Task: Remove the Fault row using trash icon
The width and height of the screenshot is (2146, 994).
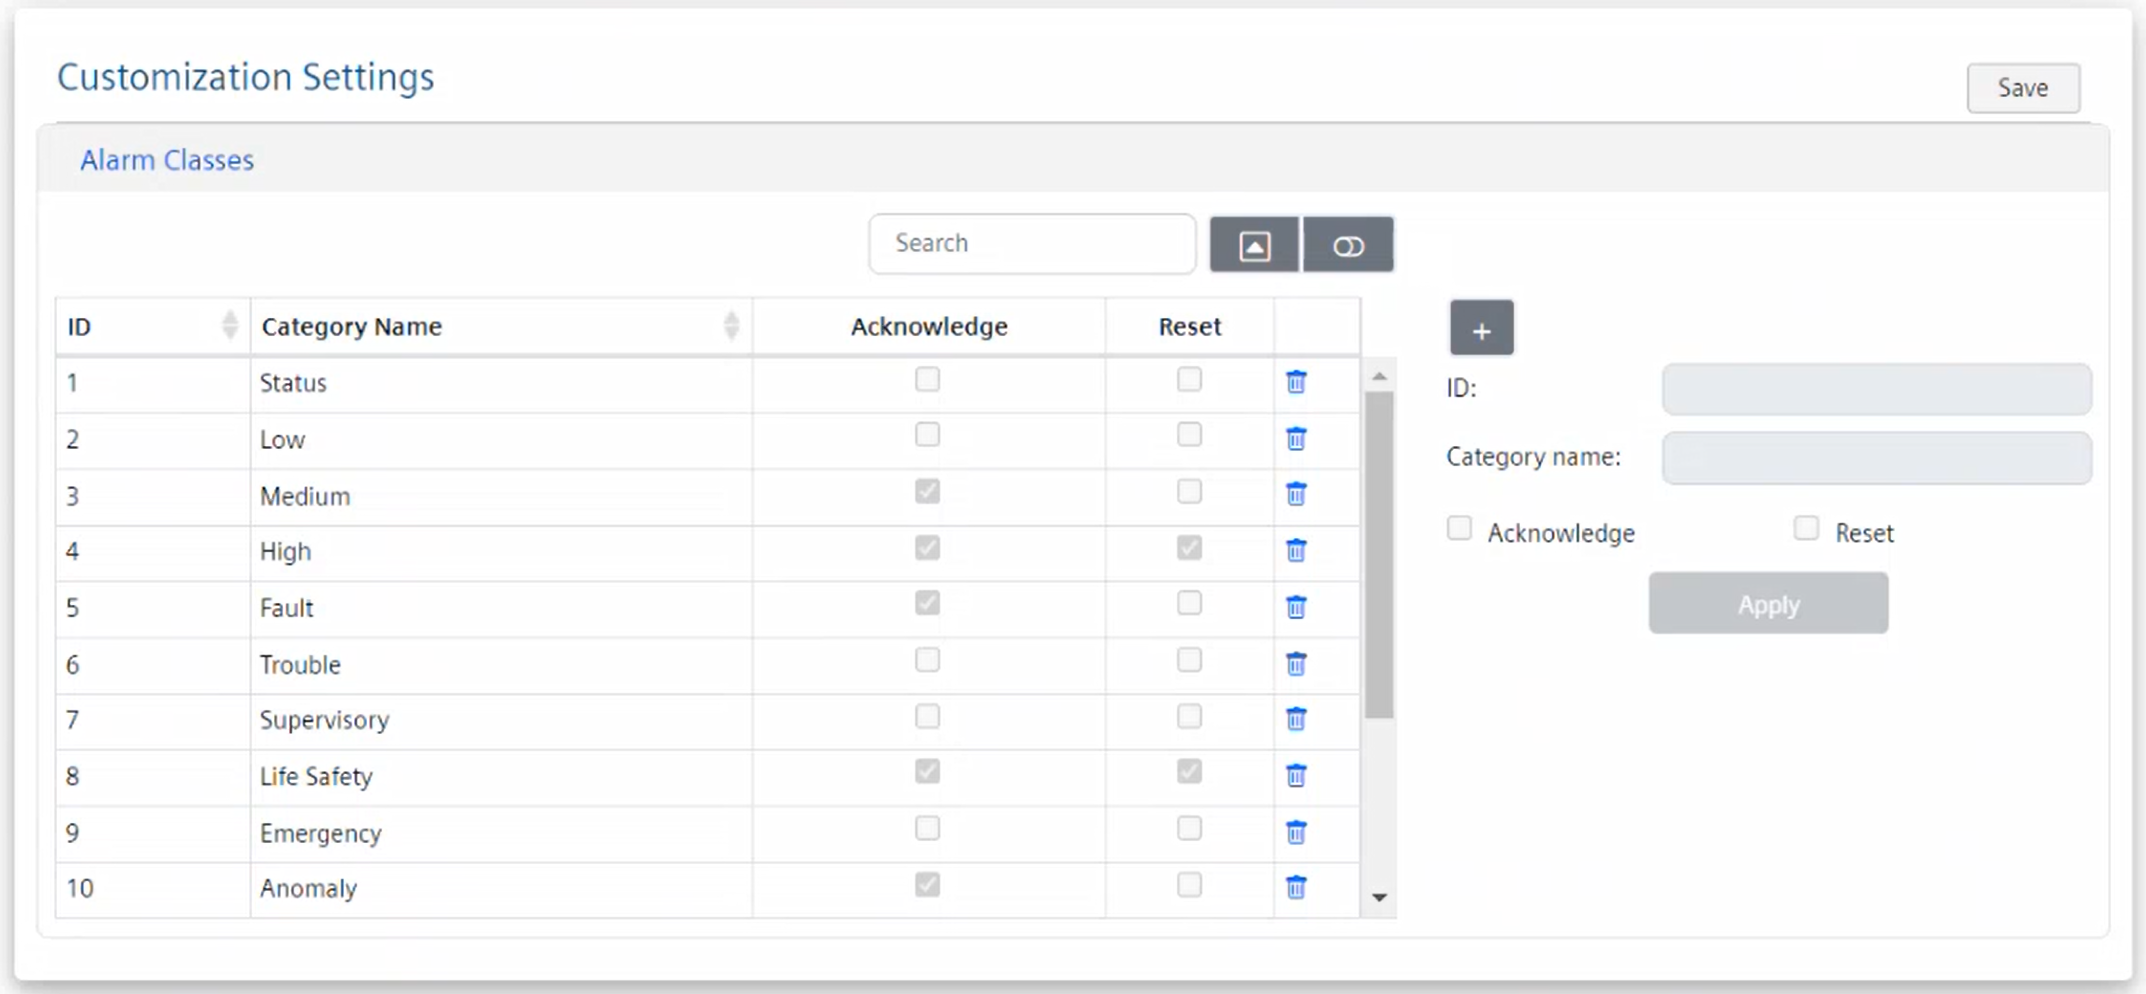Action: (x=1296, y=607)
